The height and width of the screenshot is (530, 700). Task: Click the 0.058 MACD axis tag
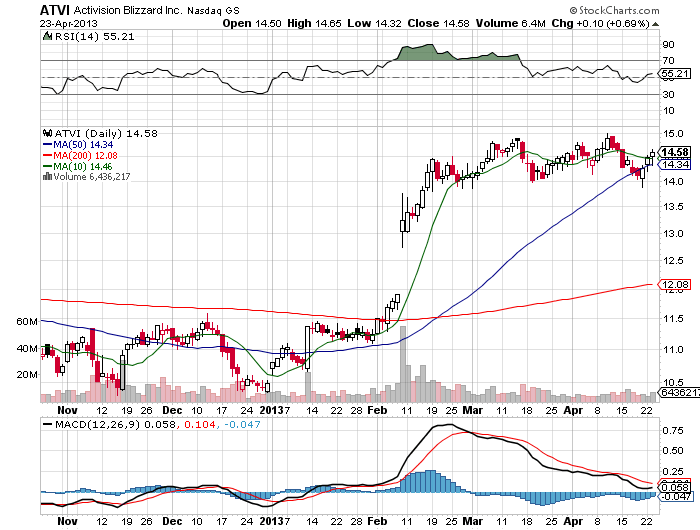coord(675,488)
